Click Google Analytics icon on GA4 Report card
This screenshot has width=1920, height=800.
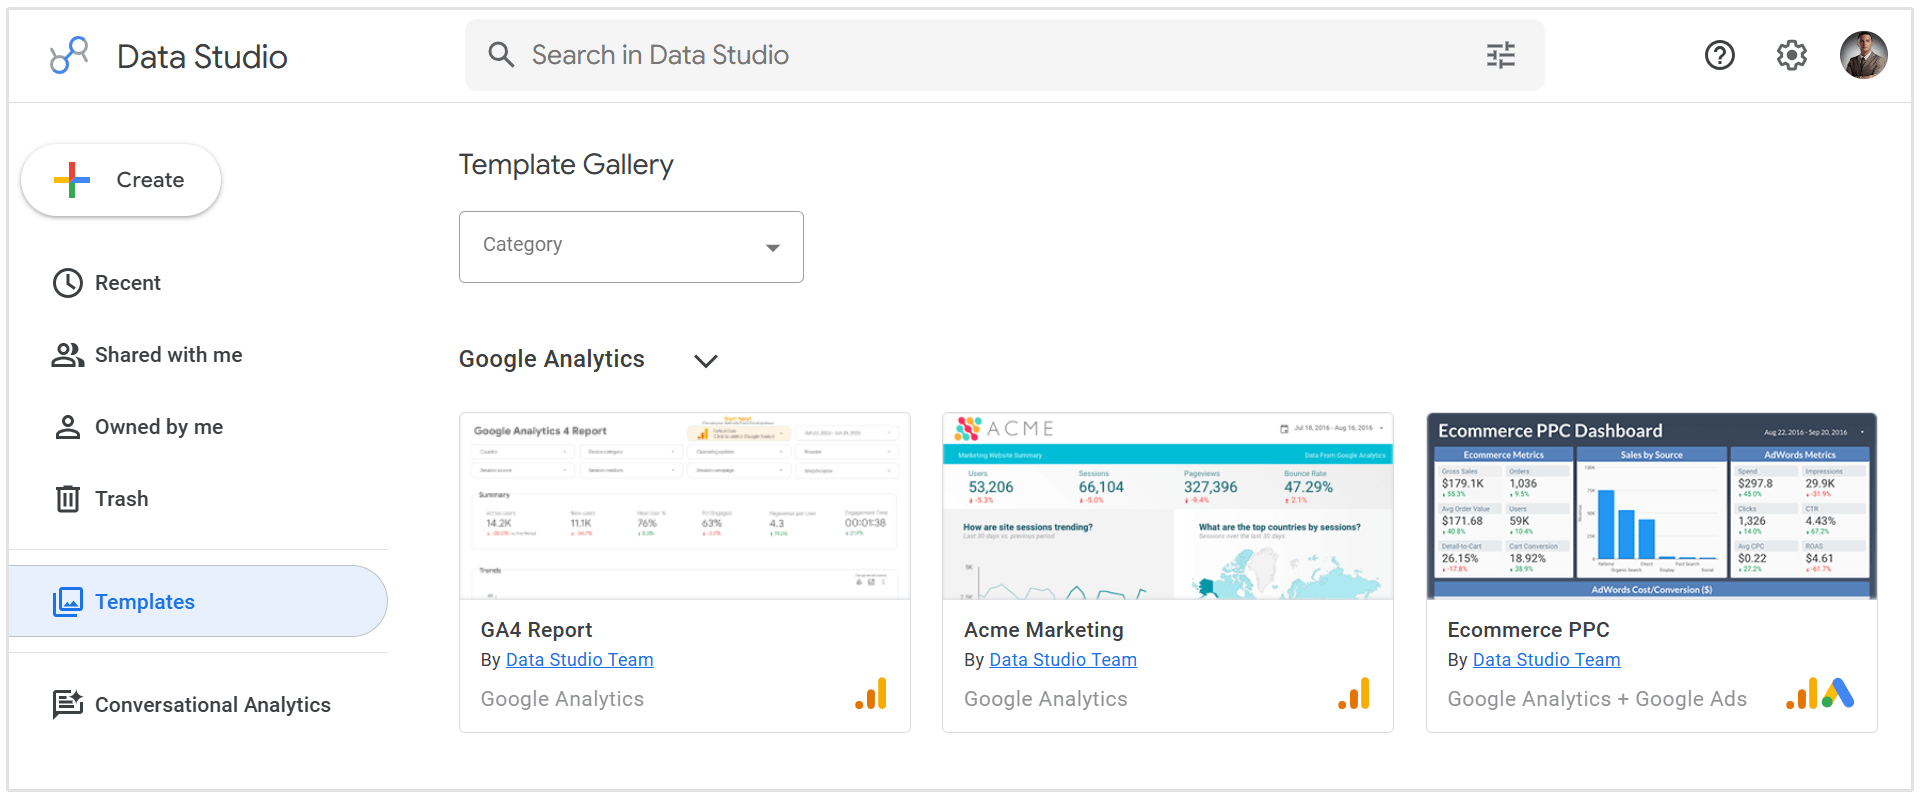point(871,694)
